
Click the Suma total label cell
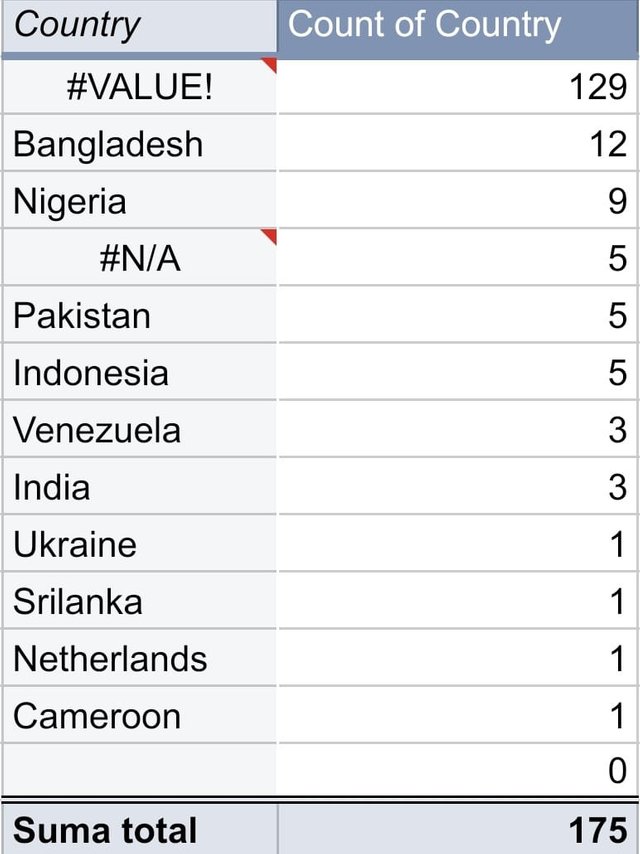pos(139,829)
